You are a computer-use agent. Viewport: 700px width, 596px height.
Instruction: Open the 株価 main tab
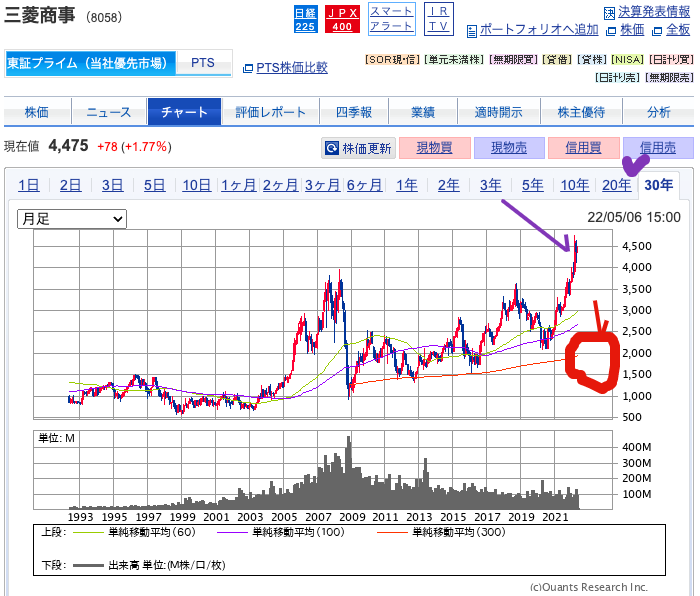click(x=37, y=112)
